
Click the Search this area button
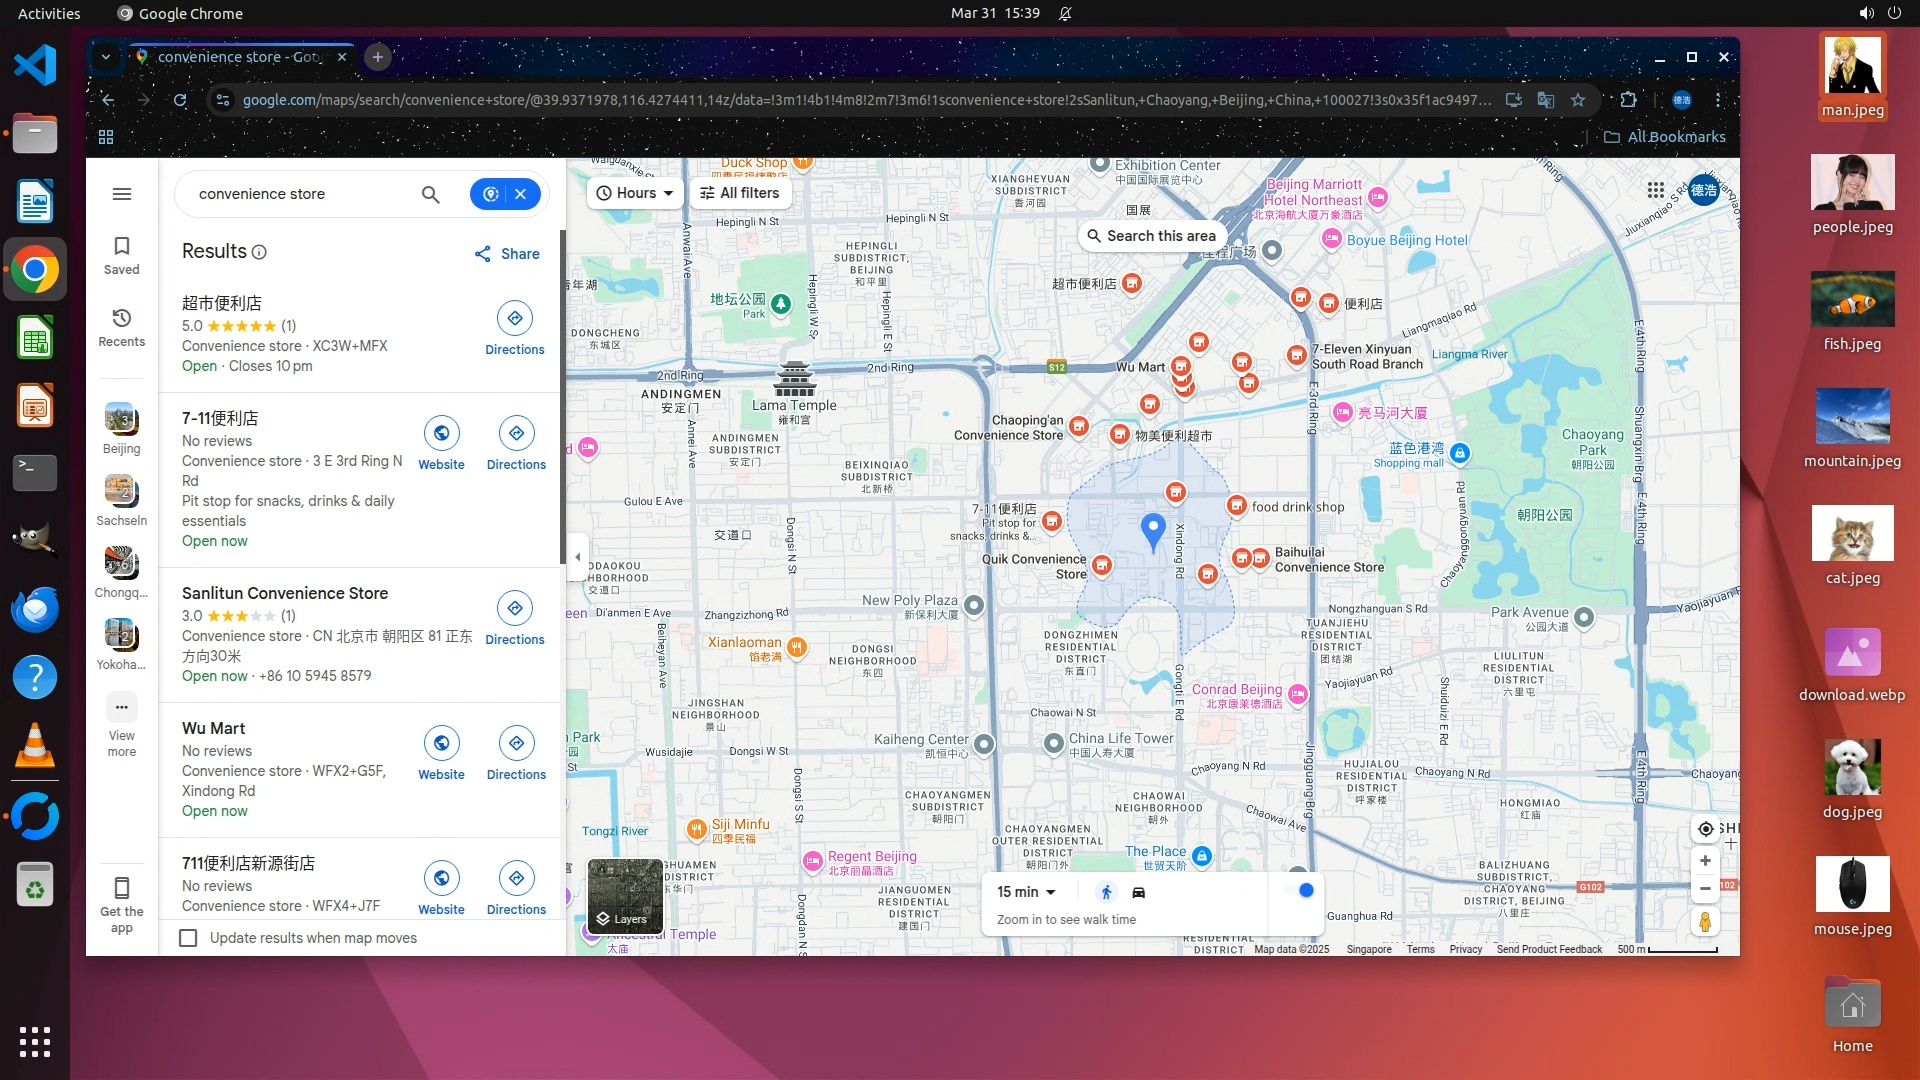click(1151, 236)
